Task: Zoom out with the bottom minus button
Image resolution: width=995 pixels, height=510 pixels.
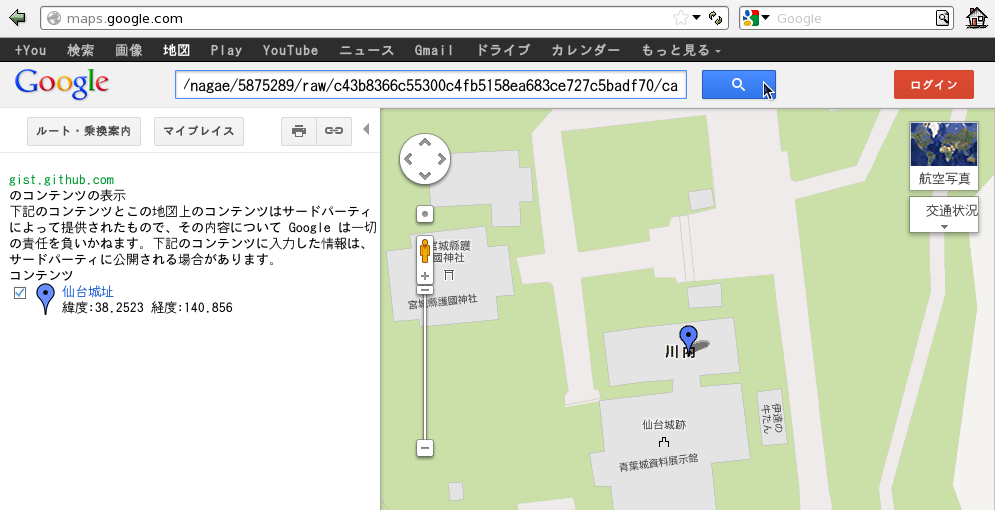Action: [x=425, y=448]
